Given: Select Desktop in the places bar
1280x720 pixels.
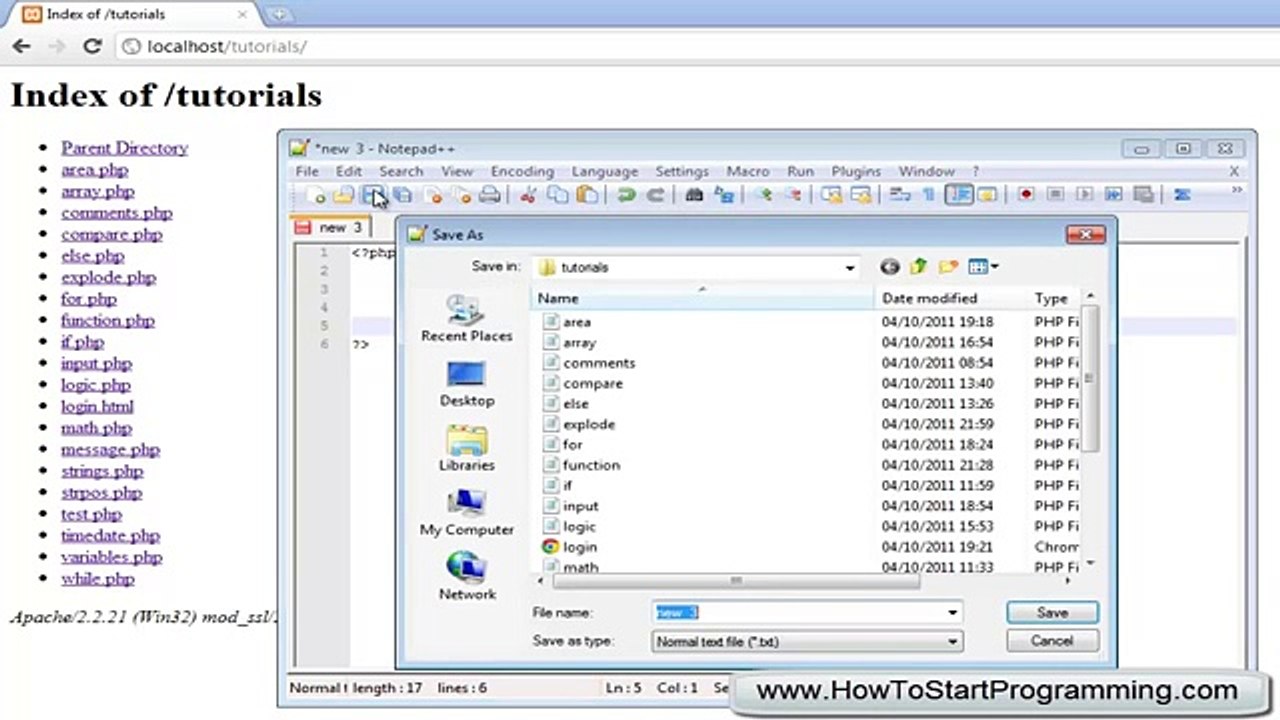Looking at the screenshot, I should (x=467, y=384).
